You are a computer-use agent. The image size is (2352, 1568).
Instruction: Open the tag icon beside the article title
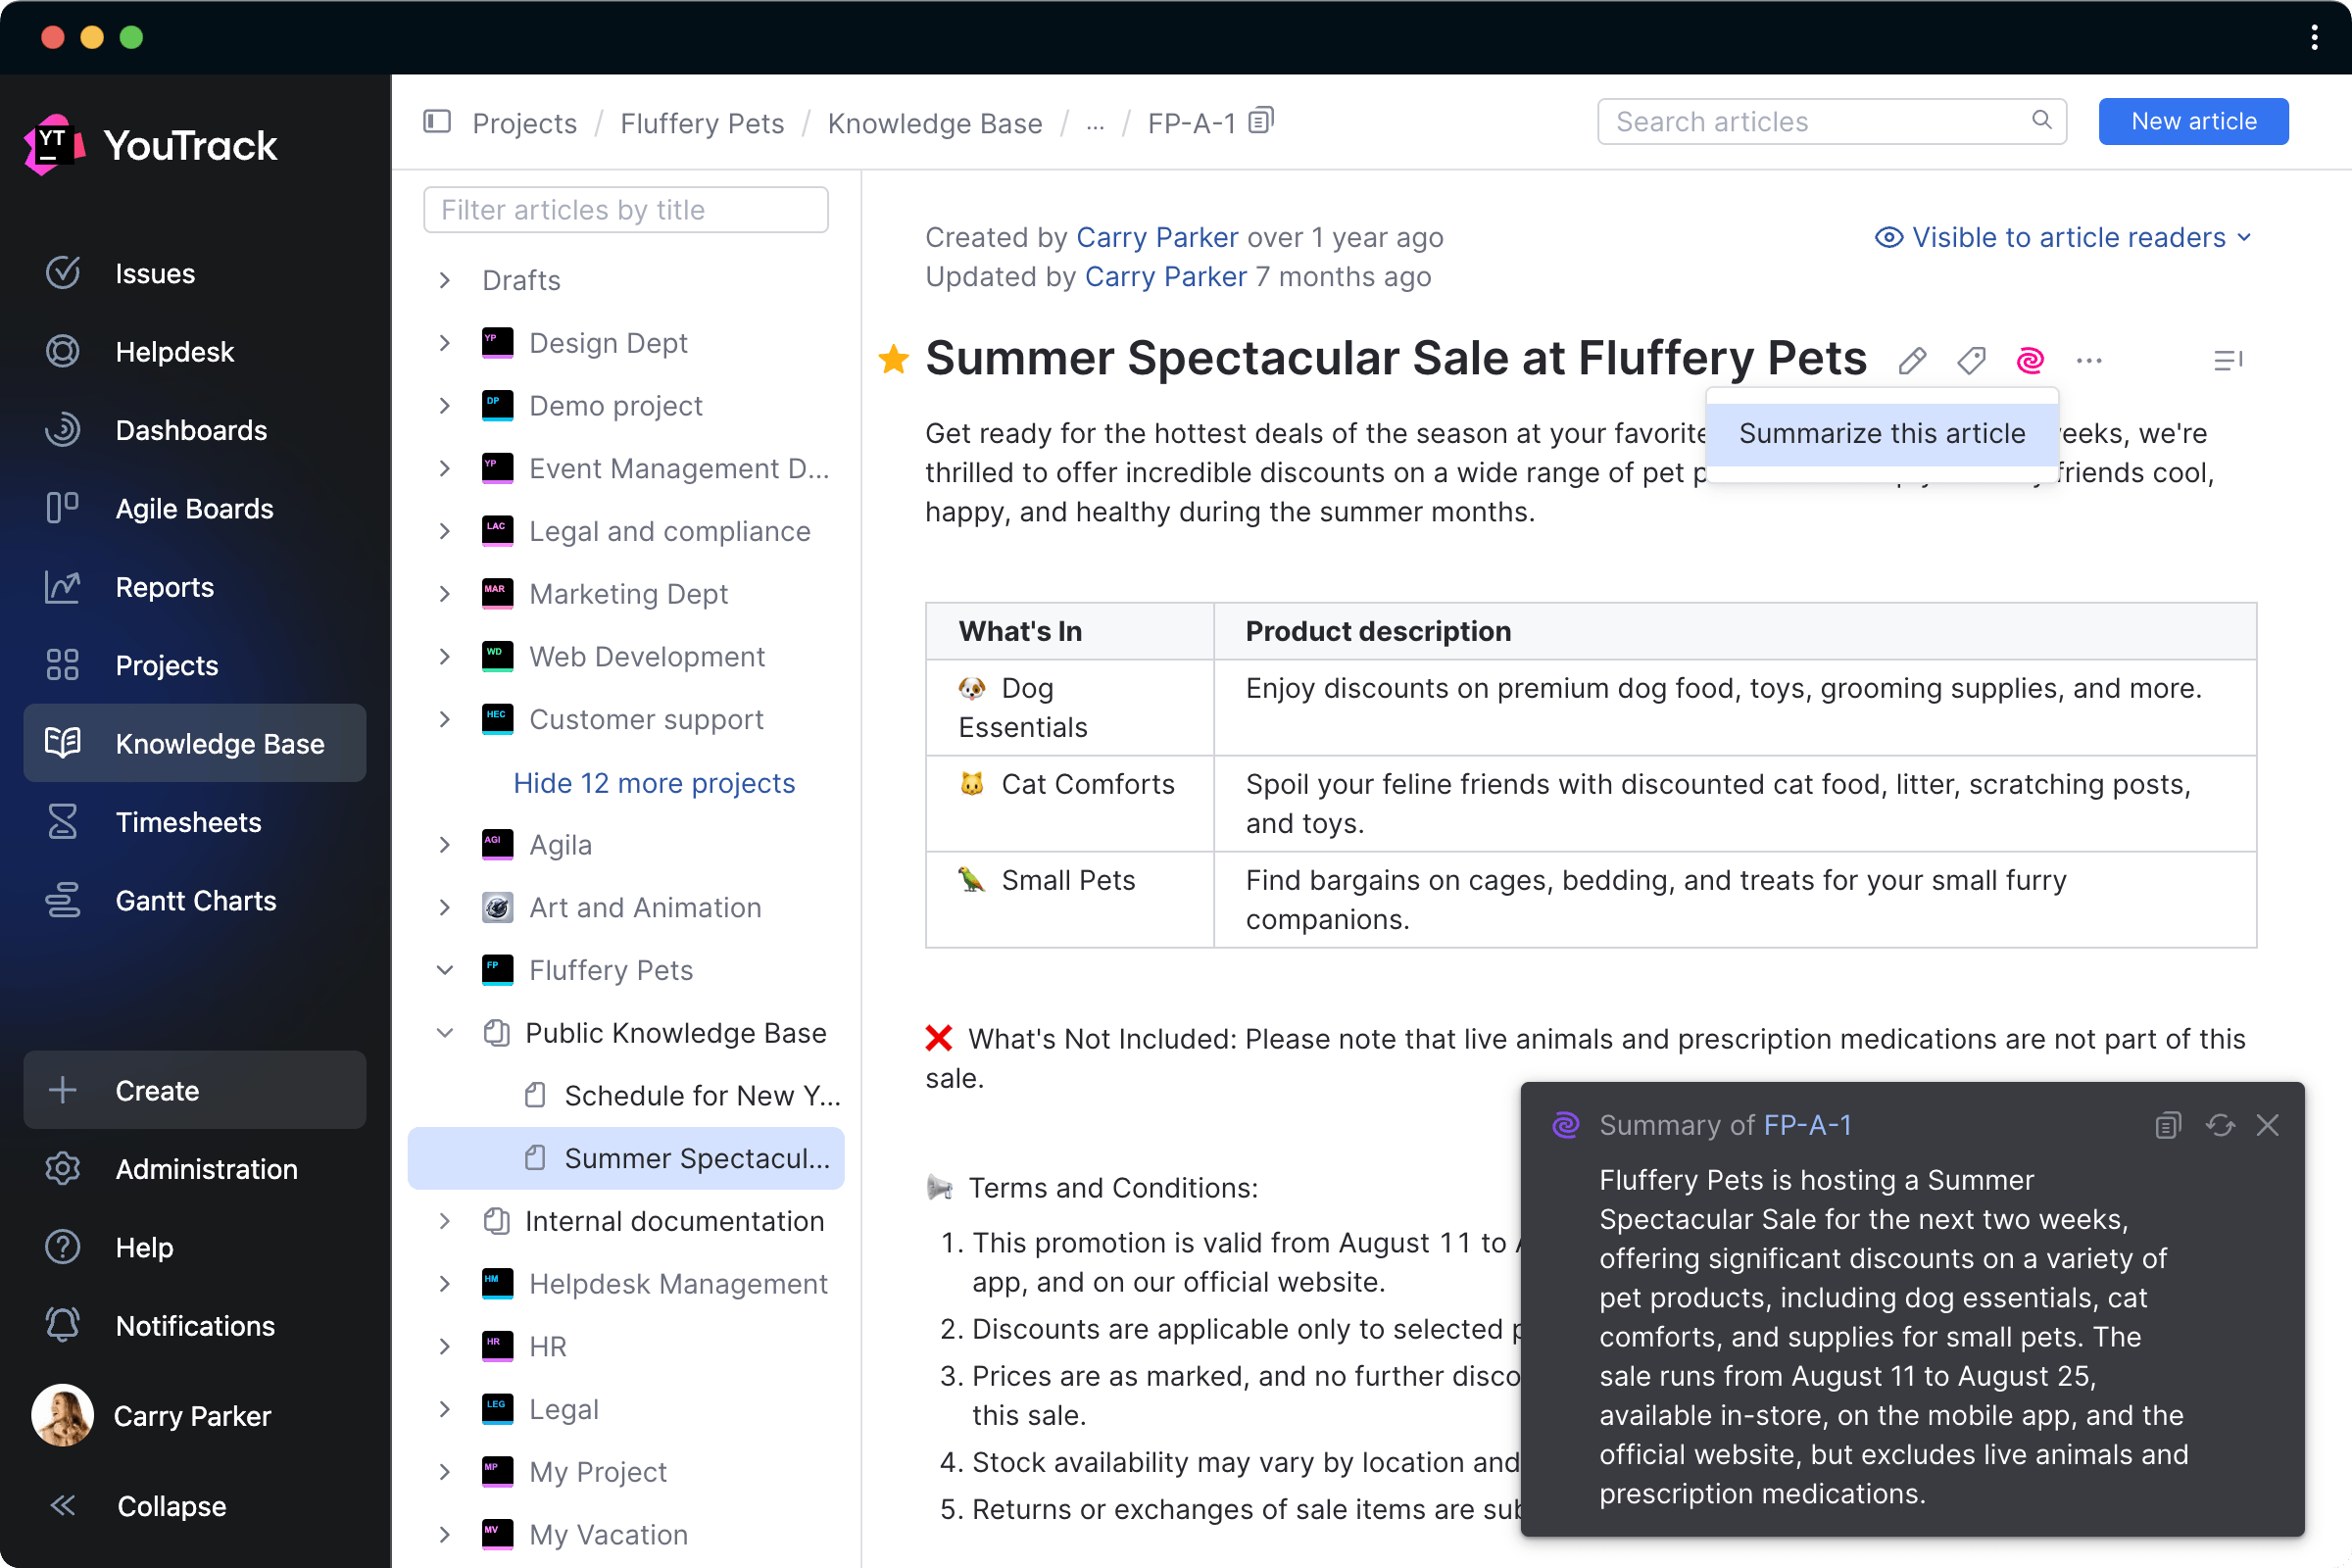(x=1971, y=360)
